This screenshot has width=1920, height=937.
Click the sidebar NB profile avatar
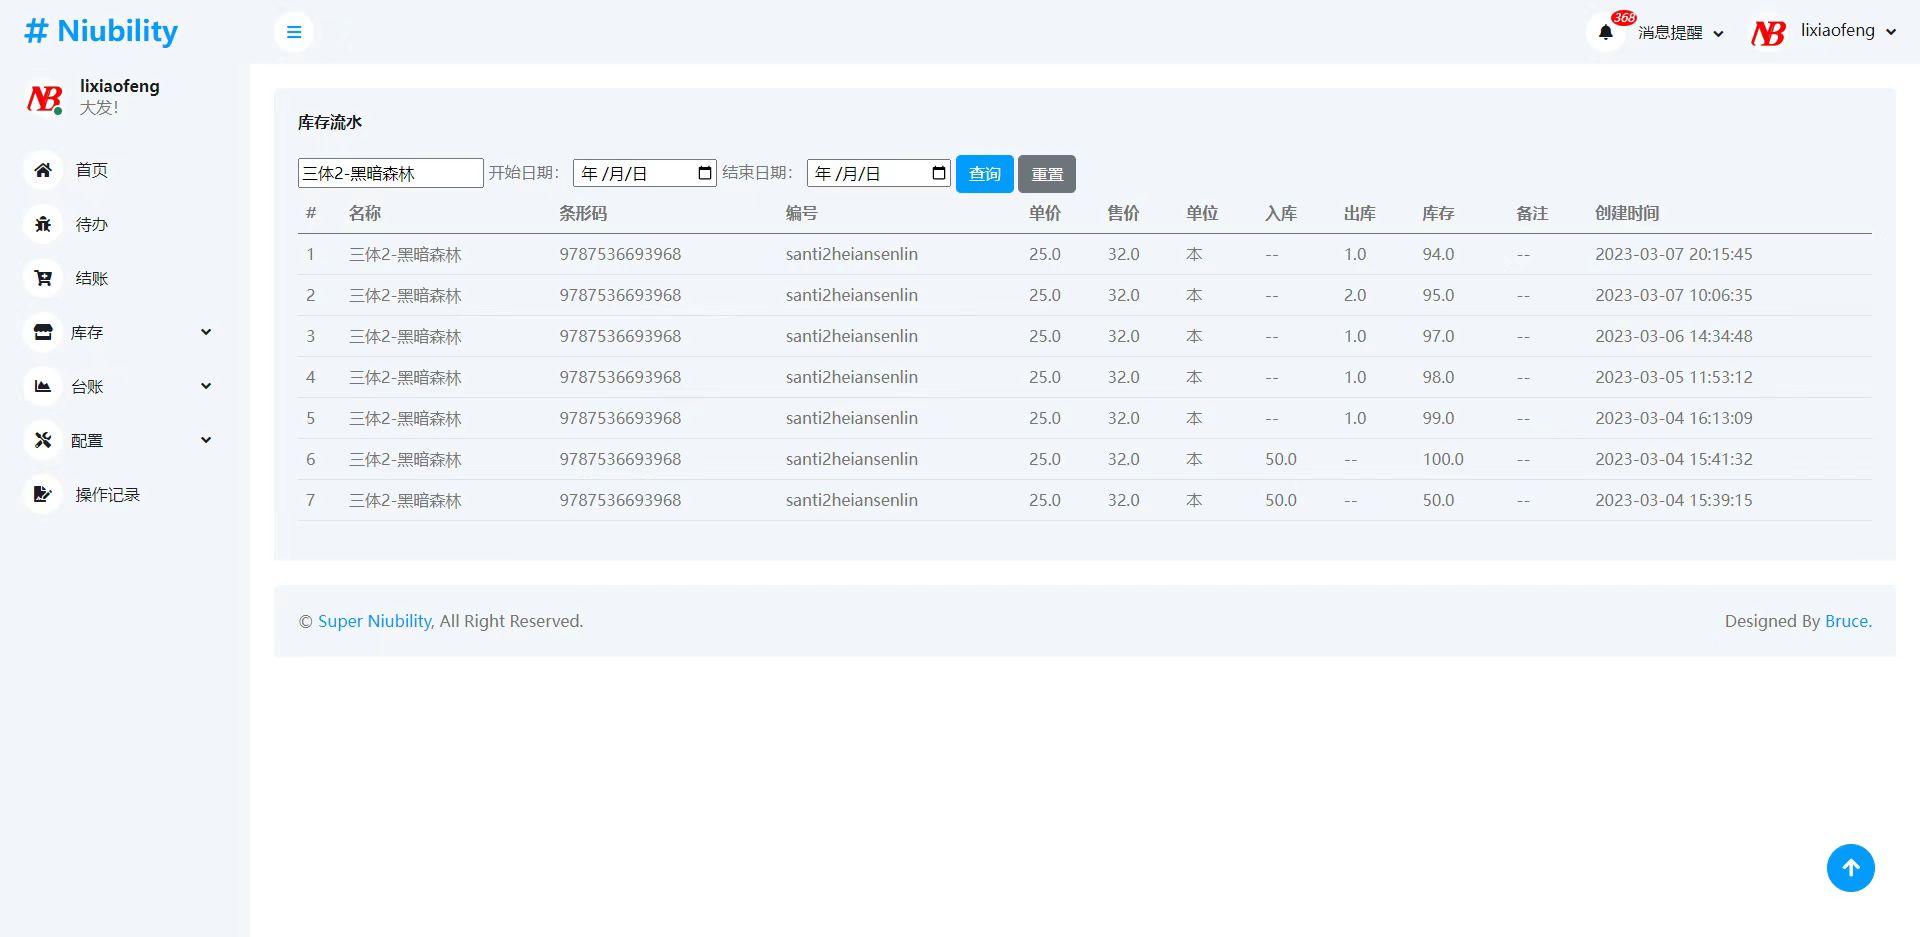[44, 98]
